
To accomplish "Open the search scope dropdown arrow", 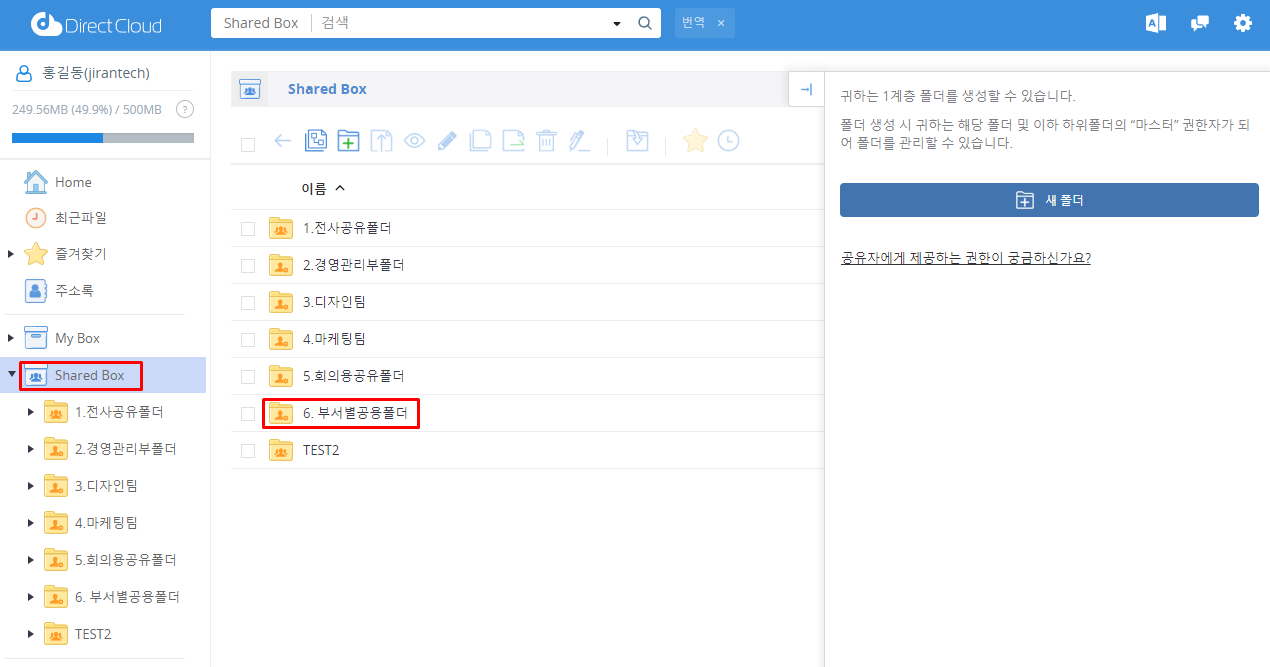I will click(x=616, y=24).
